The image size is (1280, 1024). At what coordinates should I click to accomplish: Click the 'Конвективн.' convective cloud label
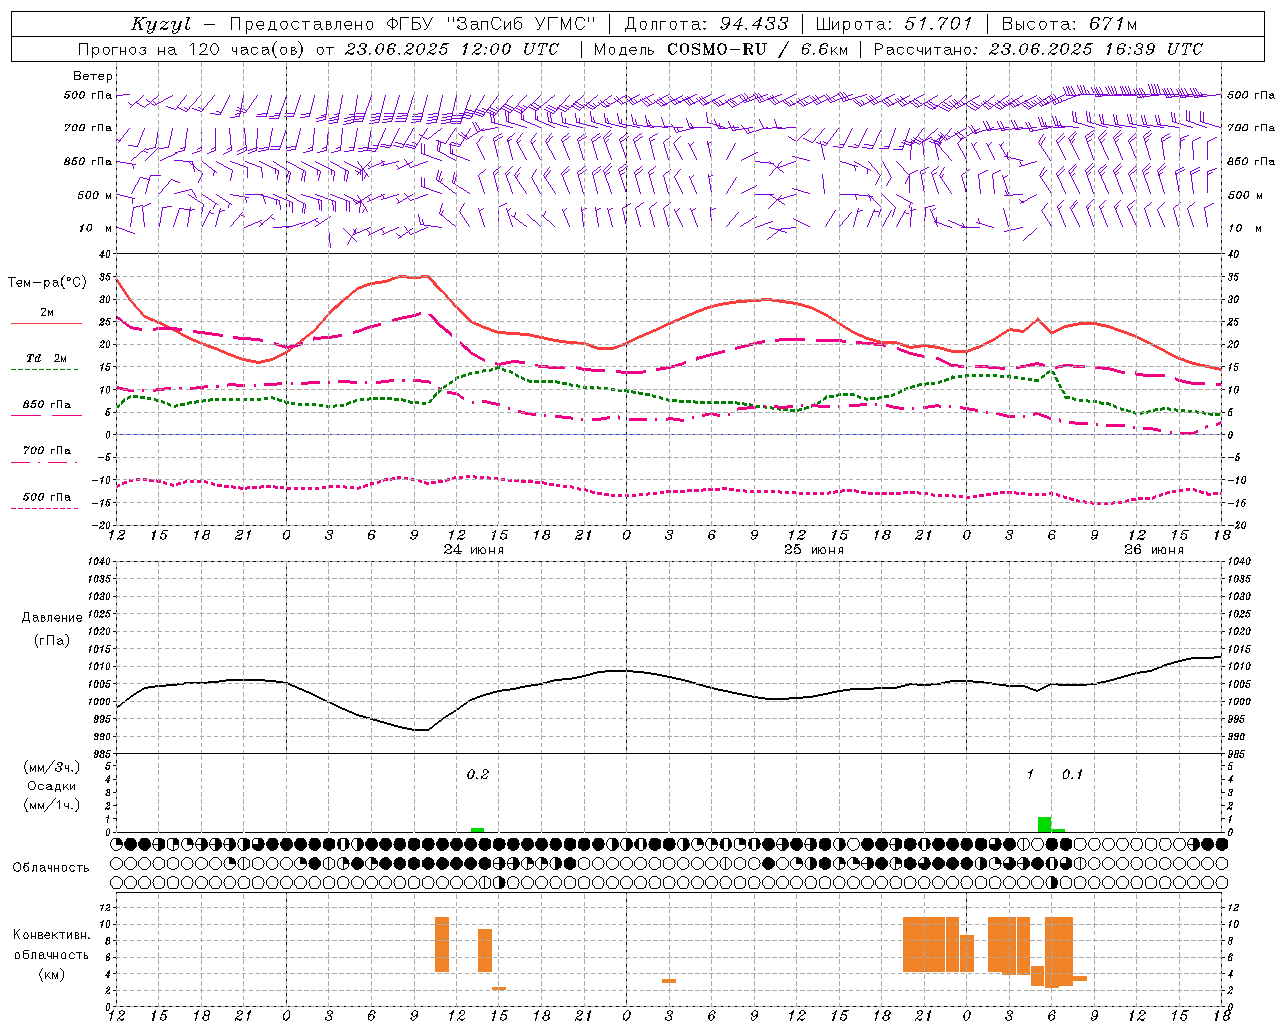click(x=52, y=935)
